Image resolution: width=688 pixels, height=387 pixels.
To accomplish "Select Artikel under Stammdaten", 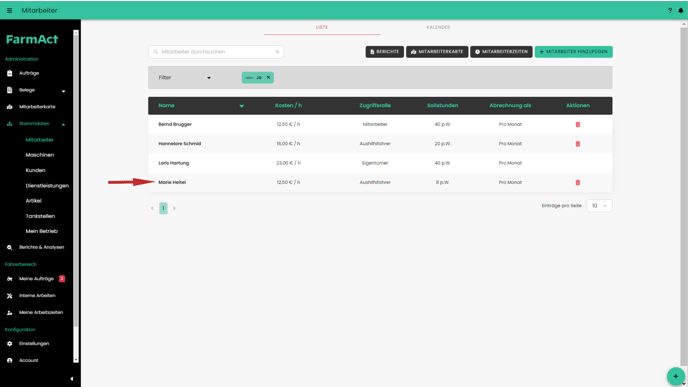I will click(33, 201).
